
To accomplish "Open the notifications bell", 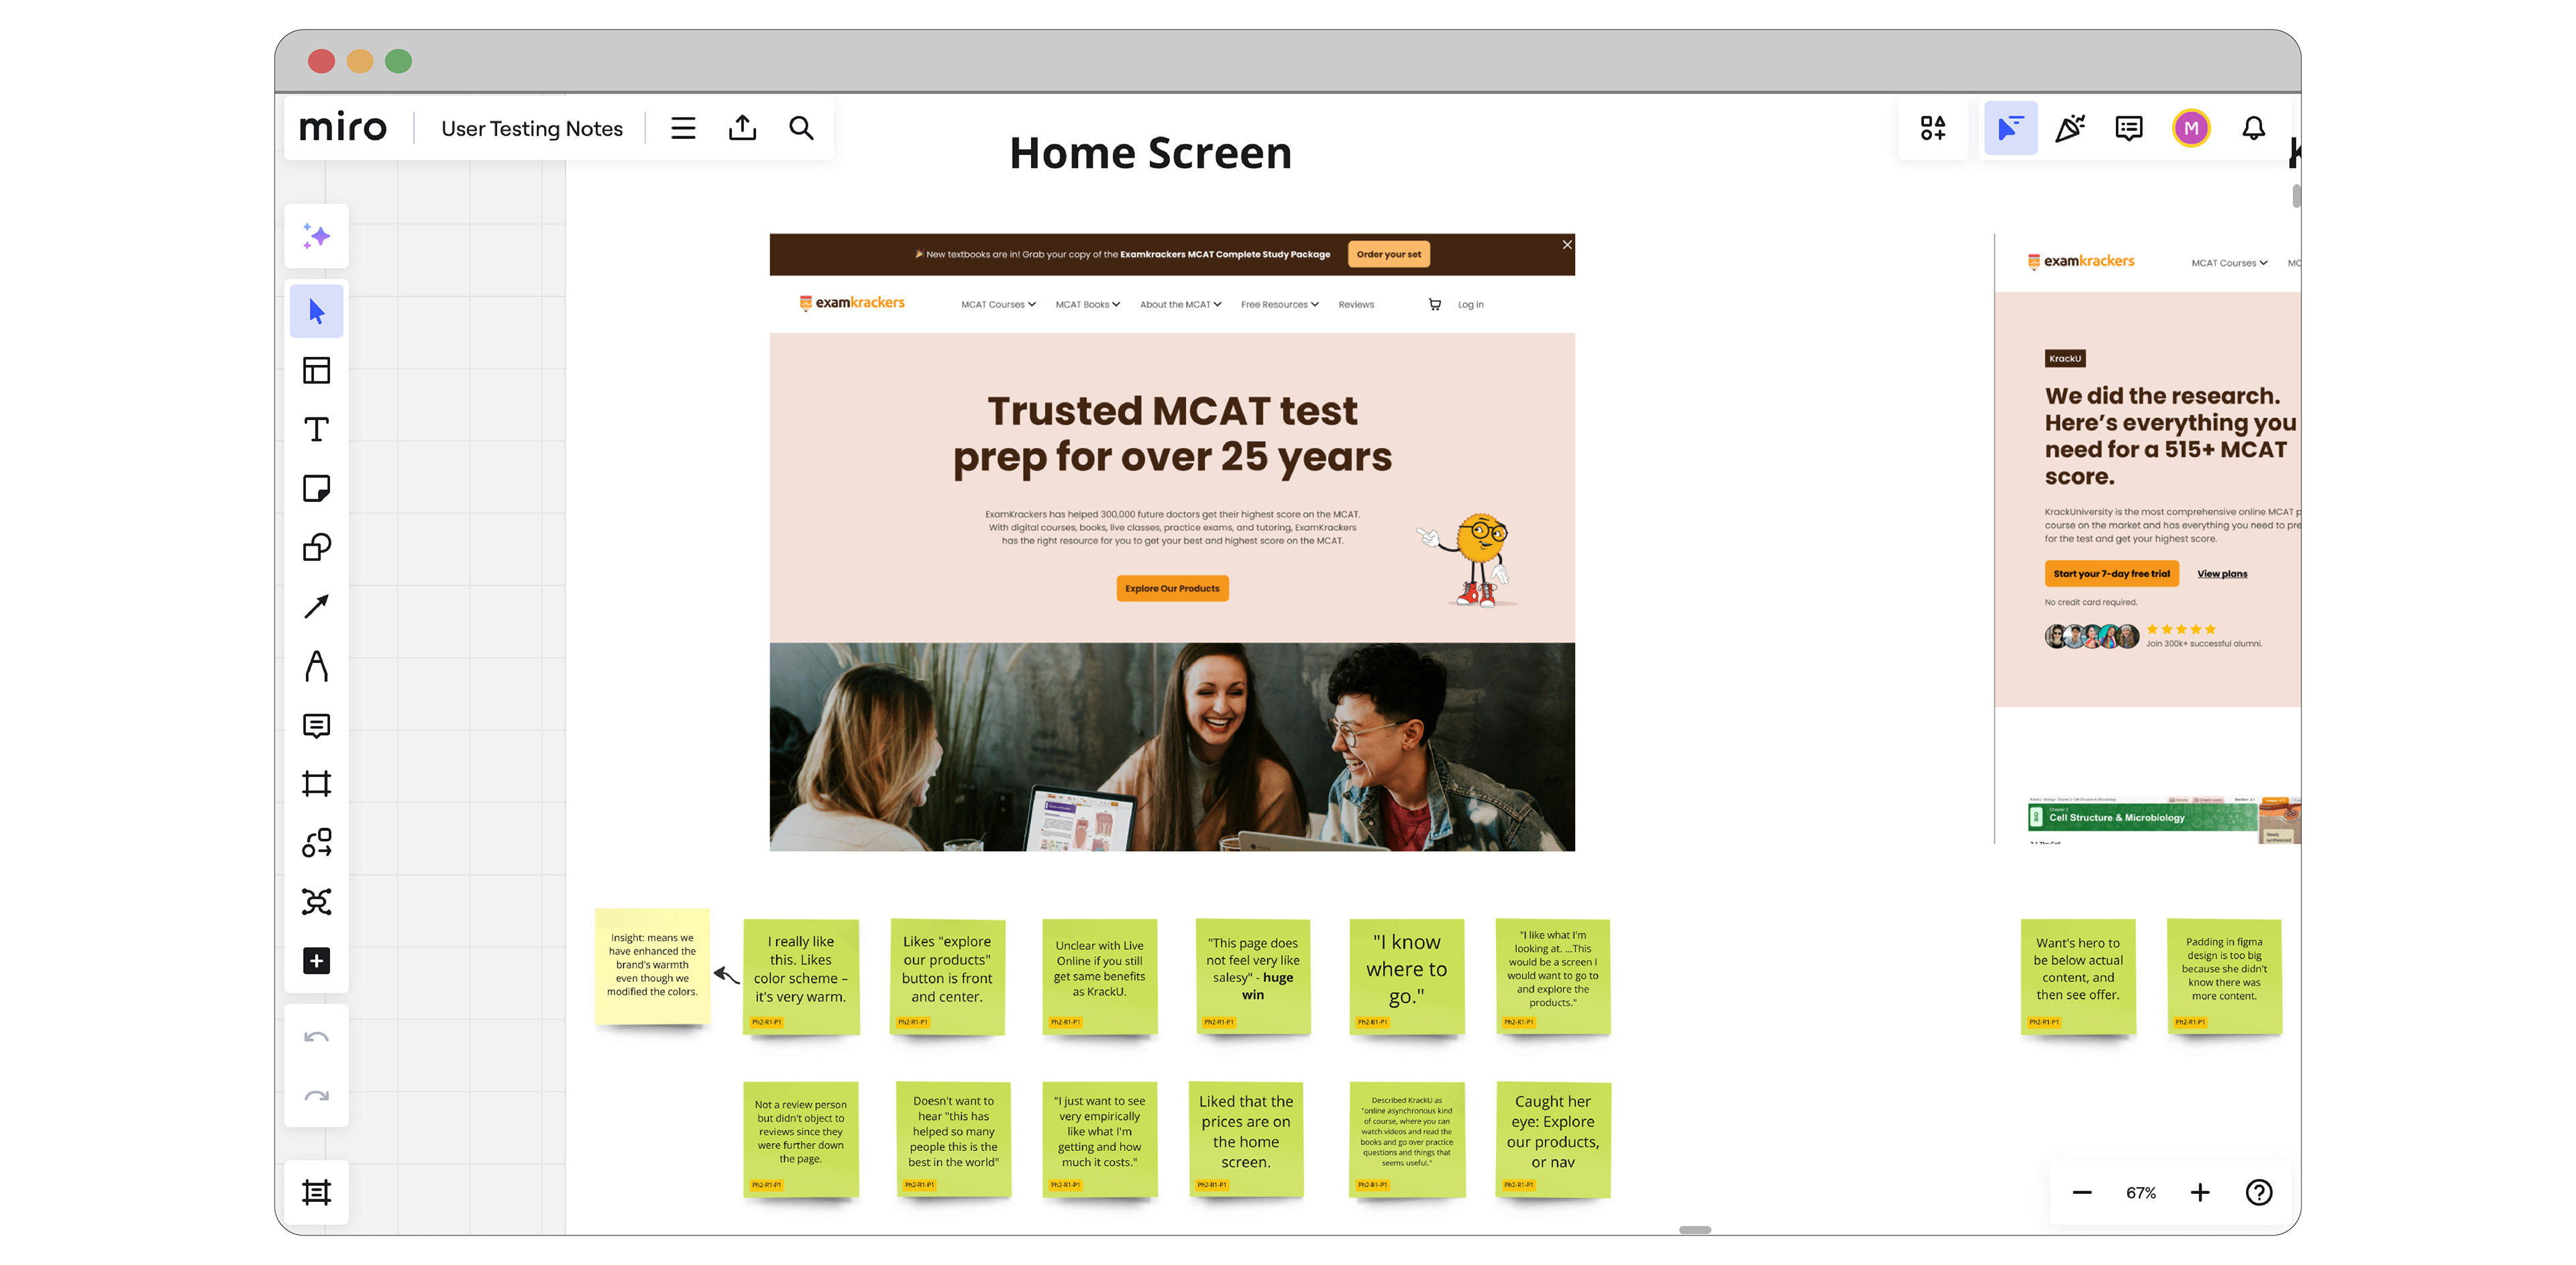I will tap(2253, 128).
